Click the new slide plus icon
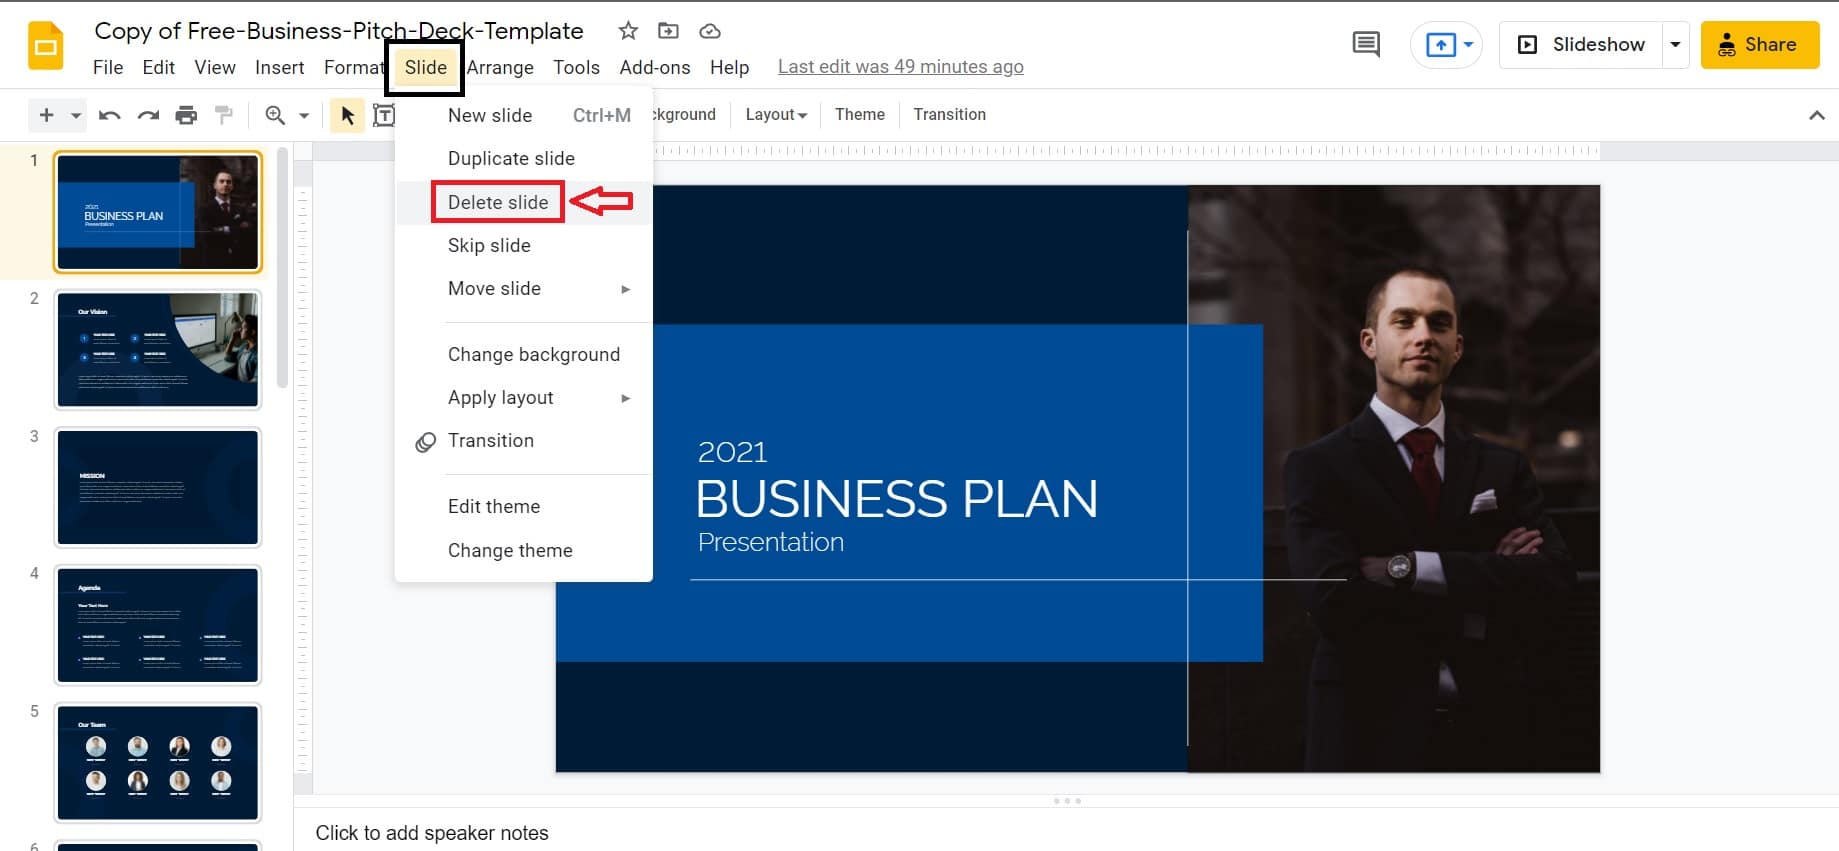This screenshot has height=851, width=1839. point(46,115)
